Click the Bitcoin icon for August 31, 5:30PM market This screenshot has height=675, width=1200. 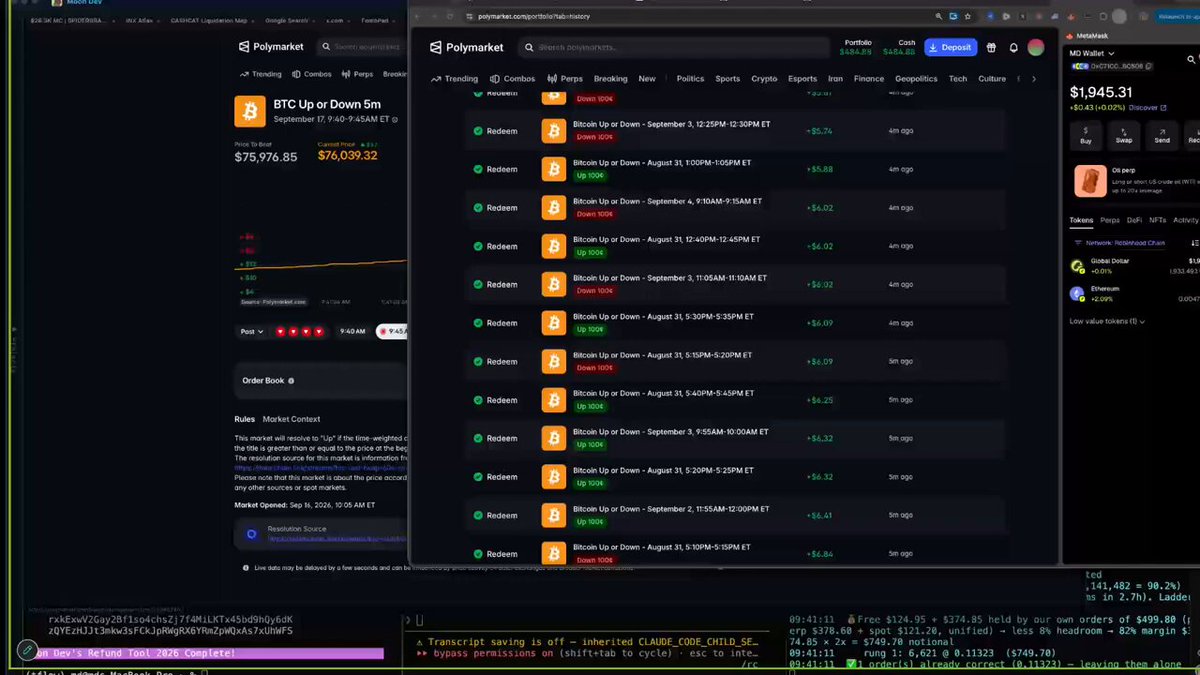(554, 323)
